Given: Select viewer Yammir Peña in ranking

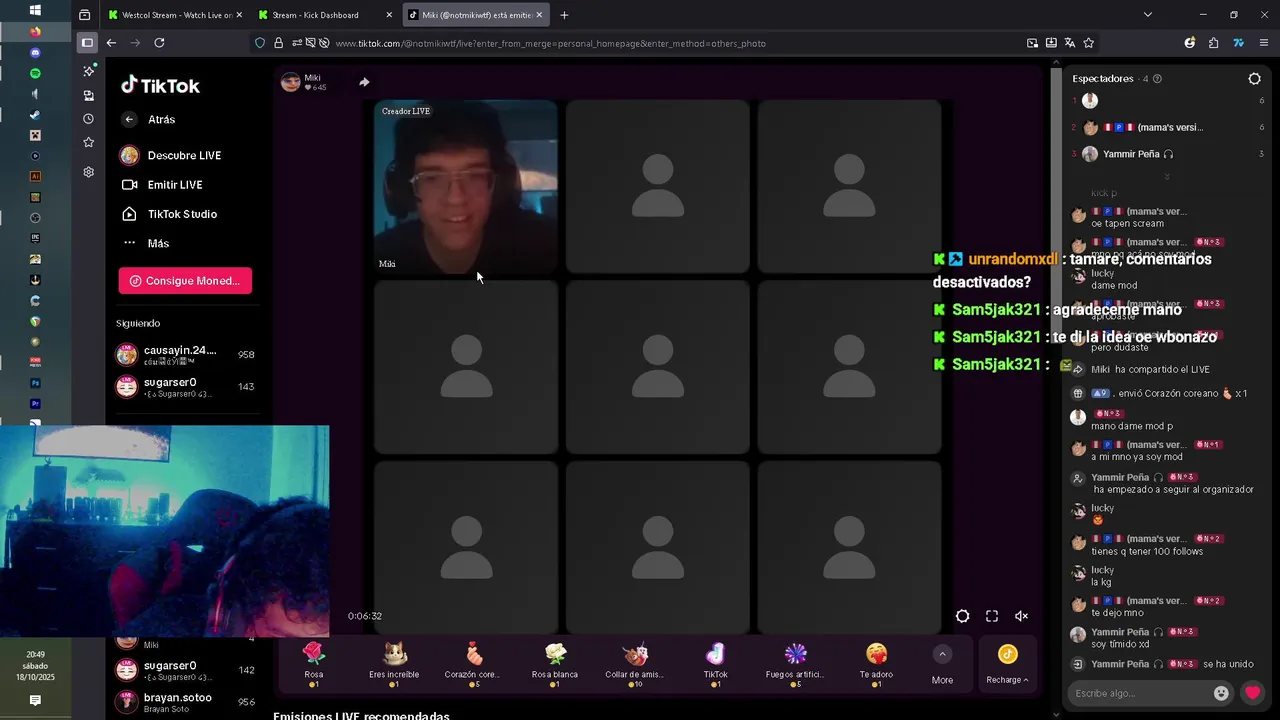Looking at the screenshot, I should pyautogui.click(x=1168, y=154).
